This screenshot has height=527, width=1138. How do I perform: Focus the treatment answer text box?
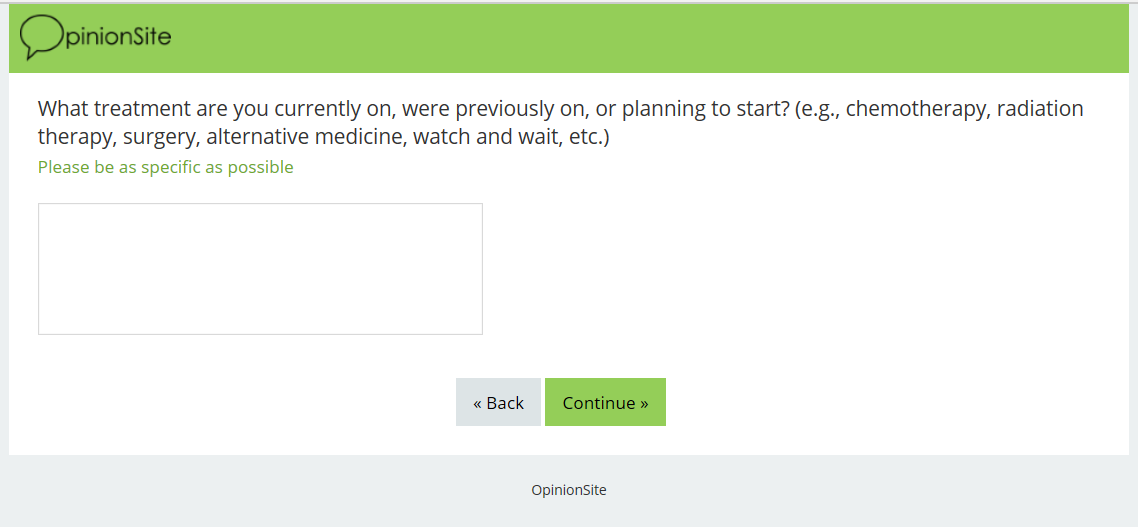[260, 269]
